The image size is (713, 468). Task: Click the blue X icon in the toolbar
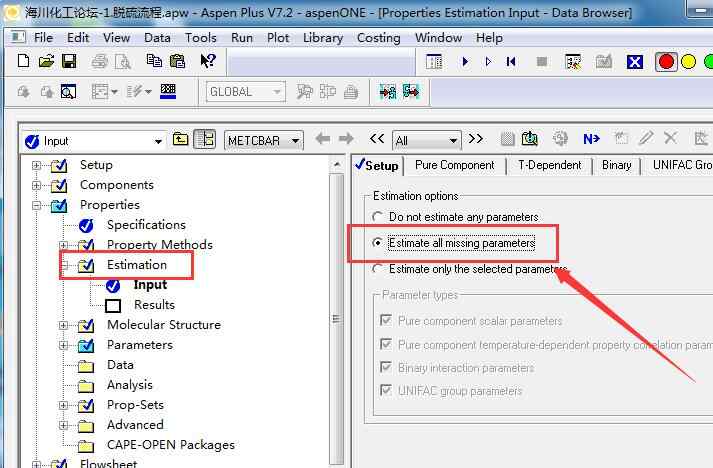635,62
